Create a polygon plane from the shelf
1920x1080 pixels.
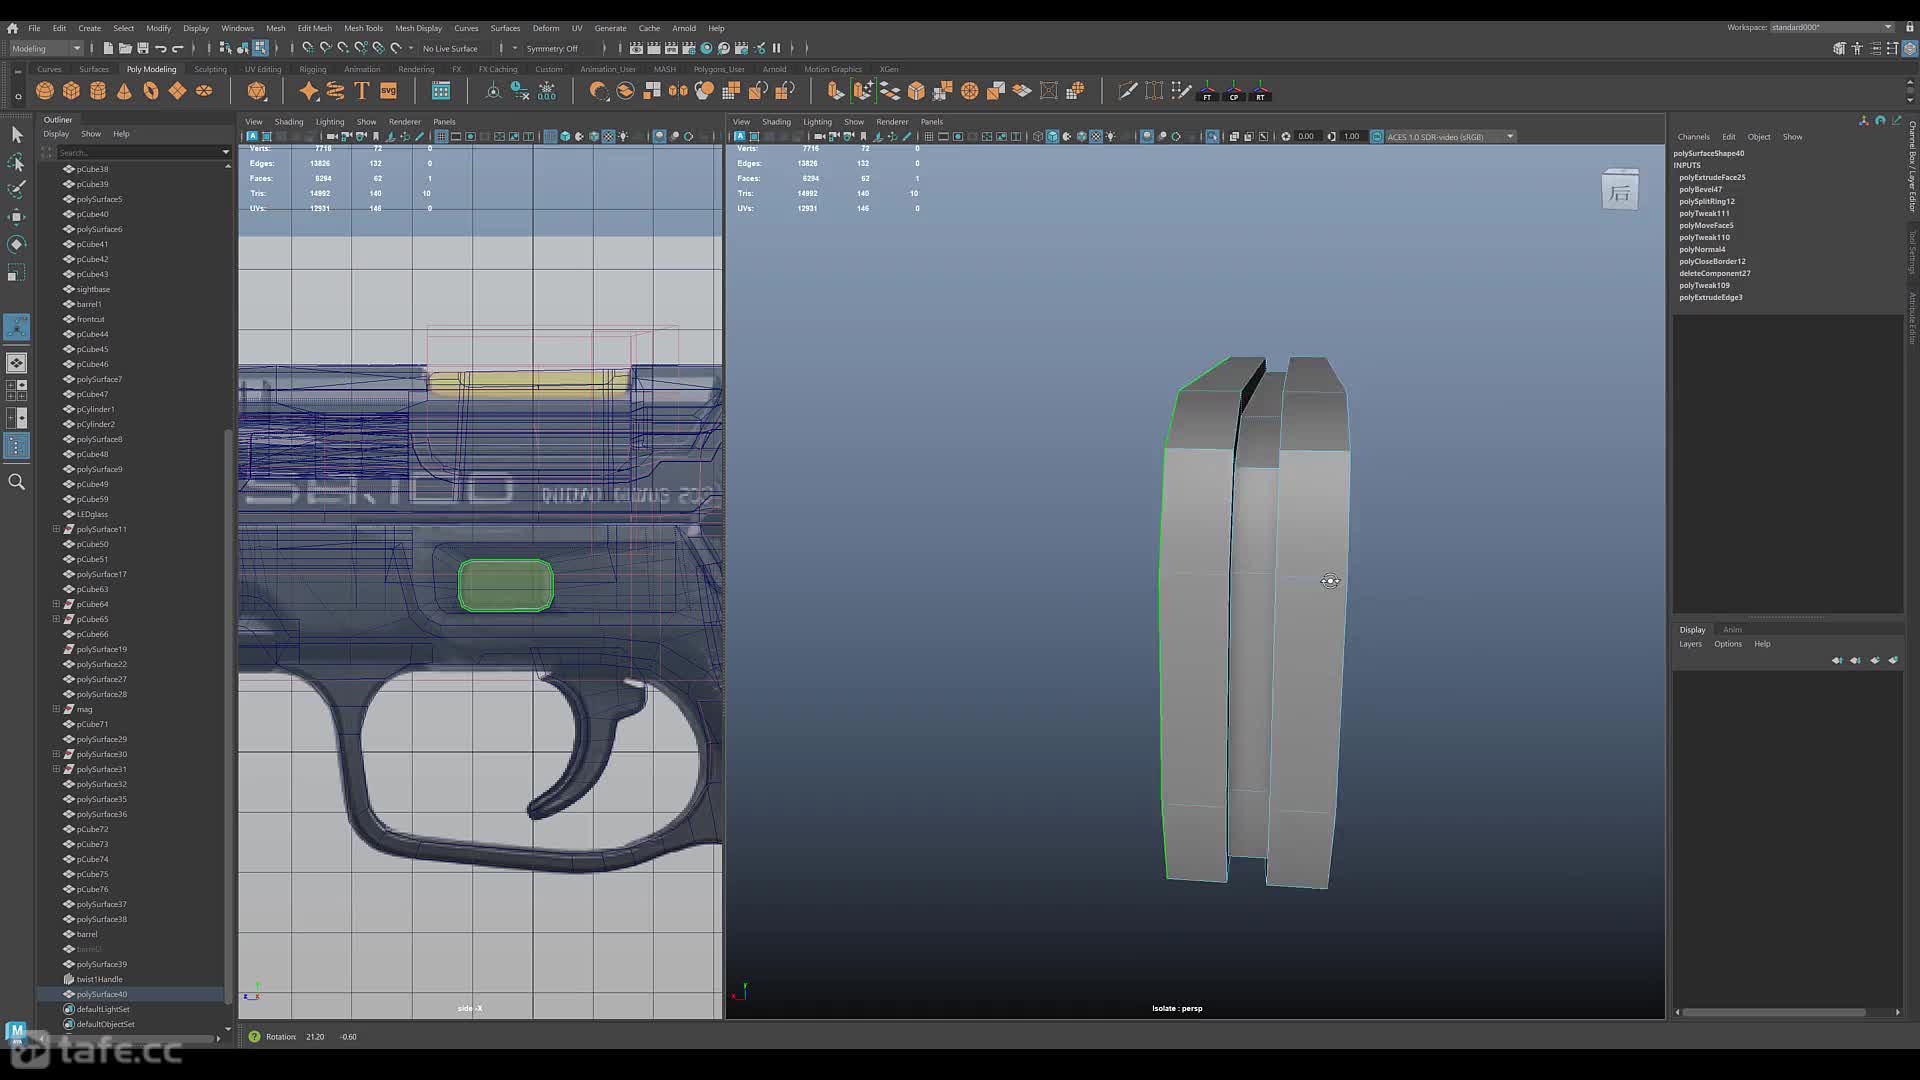[x=177, y=91]
